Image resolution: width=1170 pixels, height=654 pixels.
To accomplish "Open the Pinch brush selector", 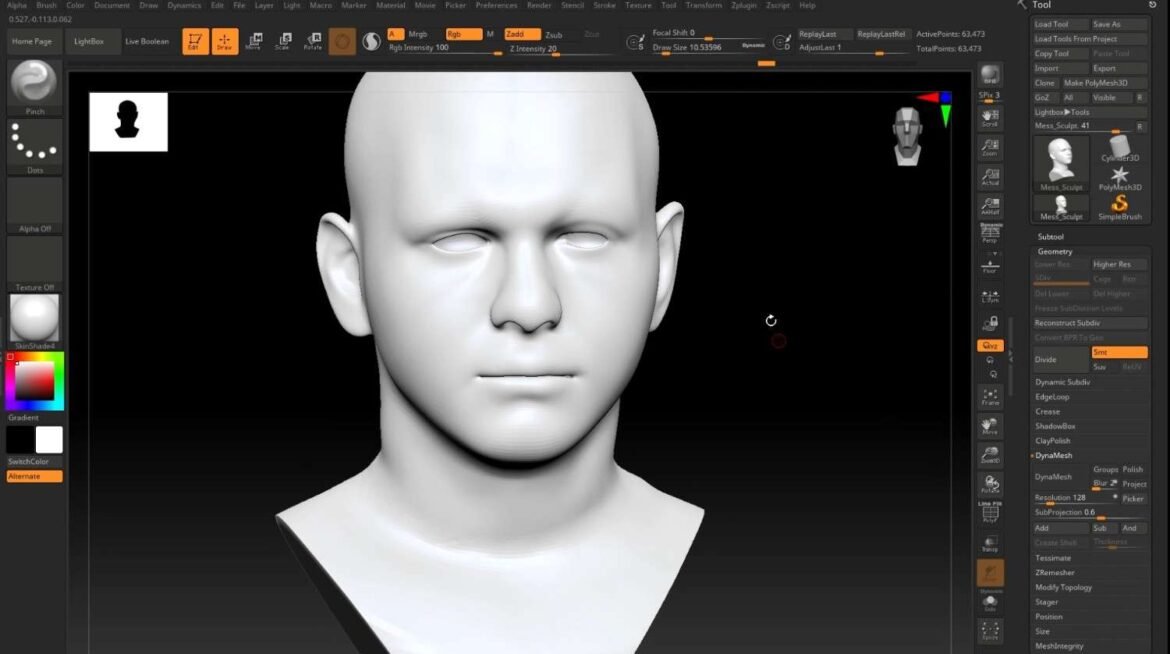I will [34, 83].
